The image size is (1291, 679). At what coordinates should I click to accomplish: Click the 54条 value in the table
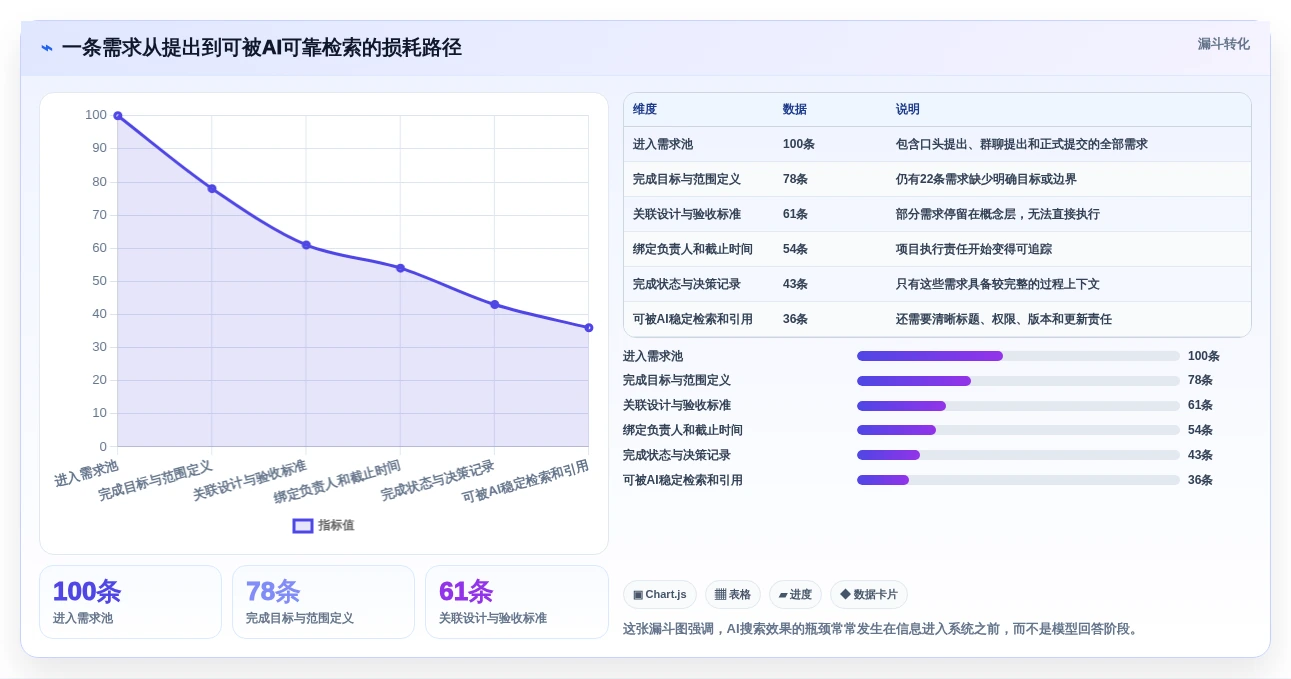[x=795, y=249]
